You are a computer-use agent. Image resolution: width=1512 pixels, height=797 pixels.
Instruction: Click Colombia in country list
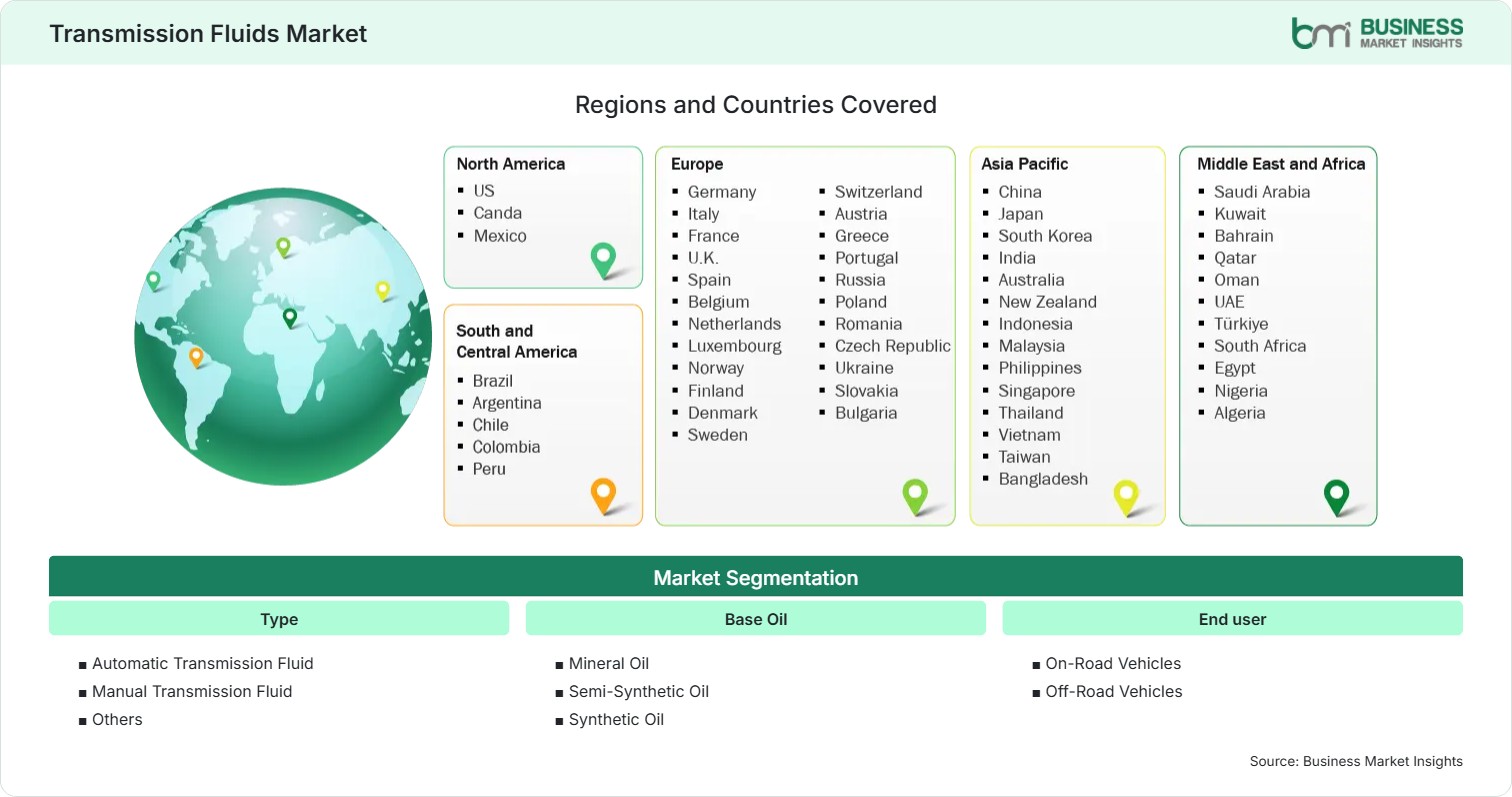click(x=506, y=447)
